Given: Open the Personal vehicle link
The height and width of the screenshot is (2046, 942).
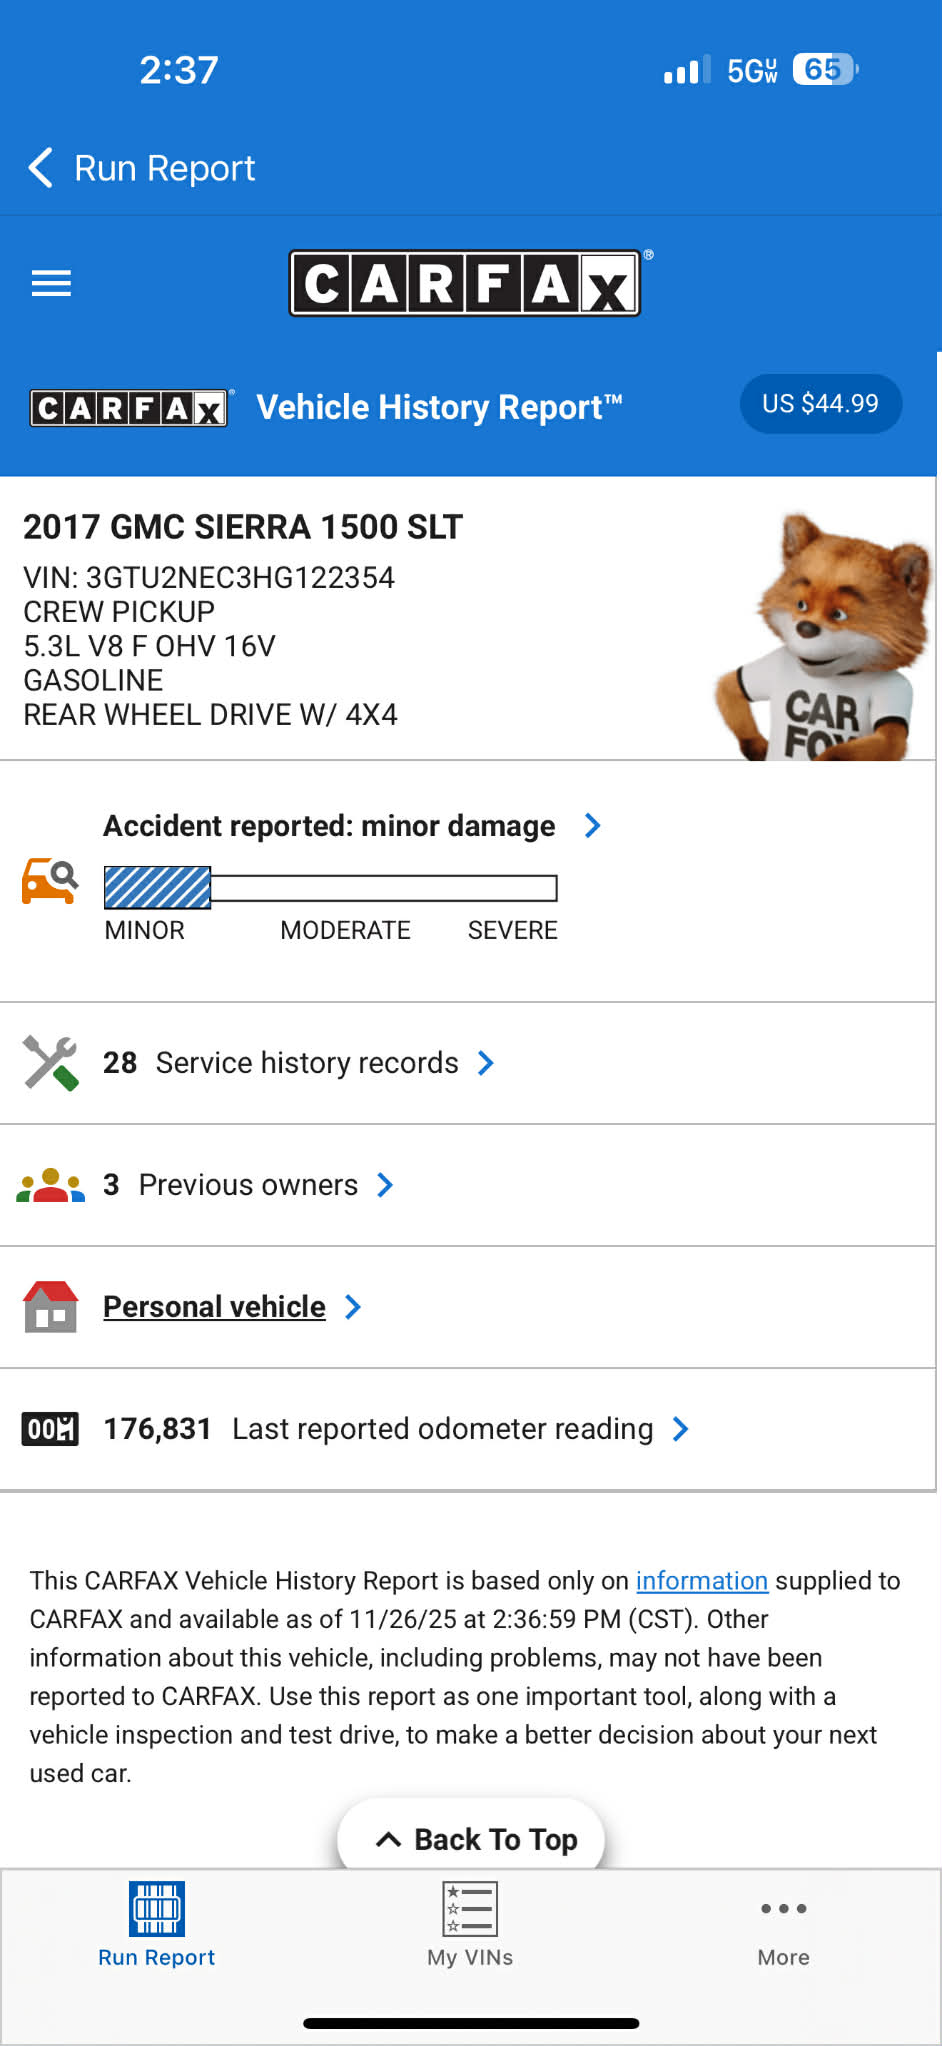Looking at the screenshot, I should pos(214,1307).
